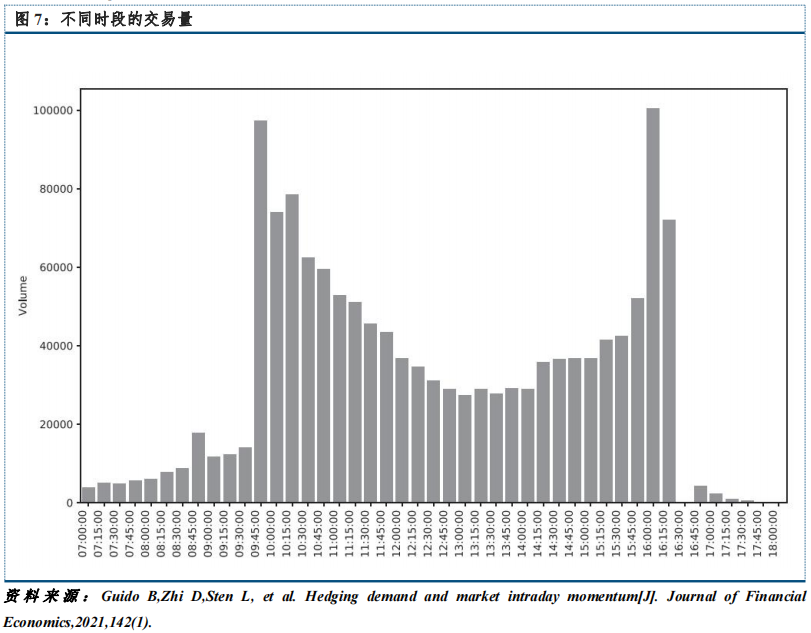The height and width of the screenshot is (633, 811).
Task: Click the Volume y-axis label
Action: point(24,297)
